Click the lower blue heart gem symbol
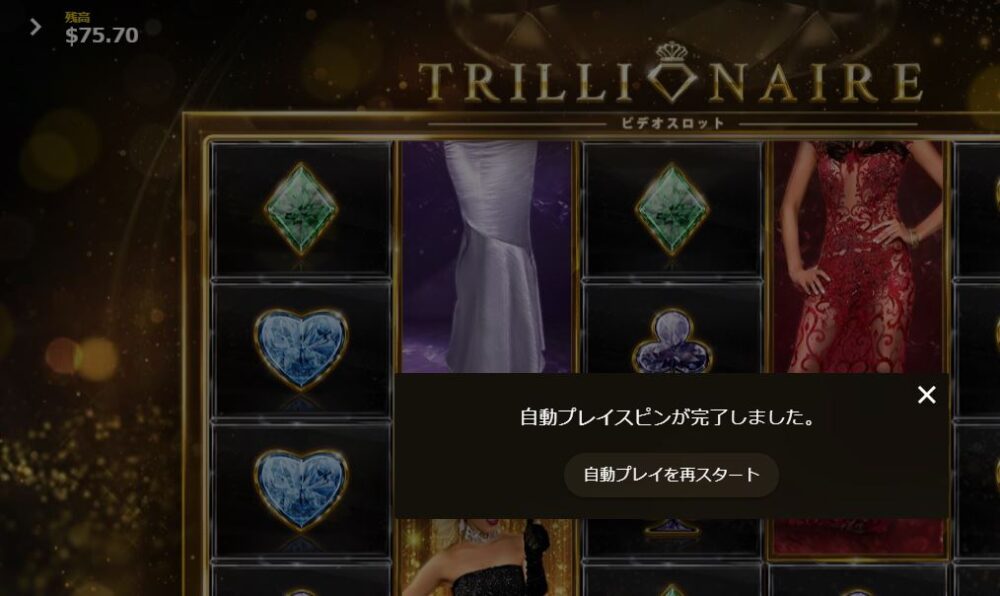1000x596 pixels. (x=300, y=490)
